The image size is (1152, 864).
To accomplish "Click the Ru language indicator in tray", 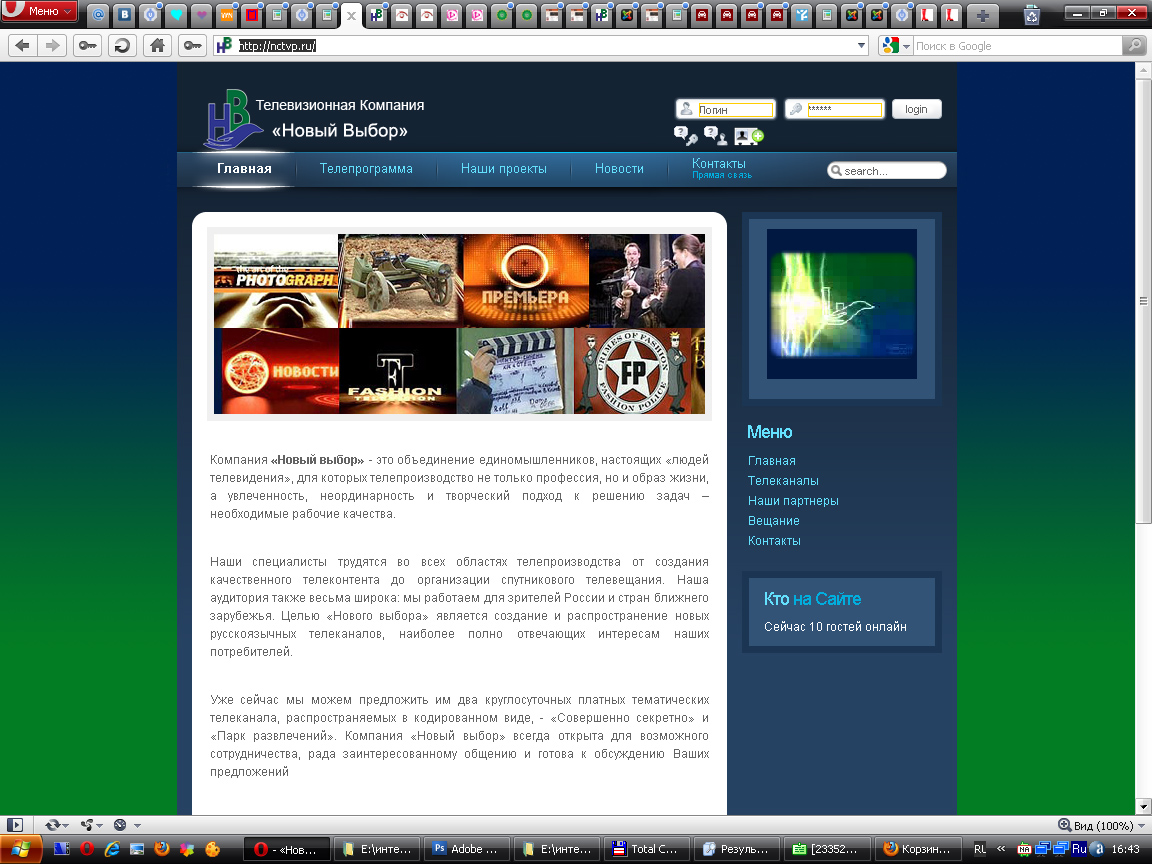I will click(x=1079, y=849).
